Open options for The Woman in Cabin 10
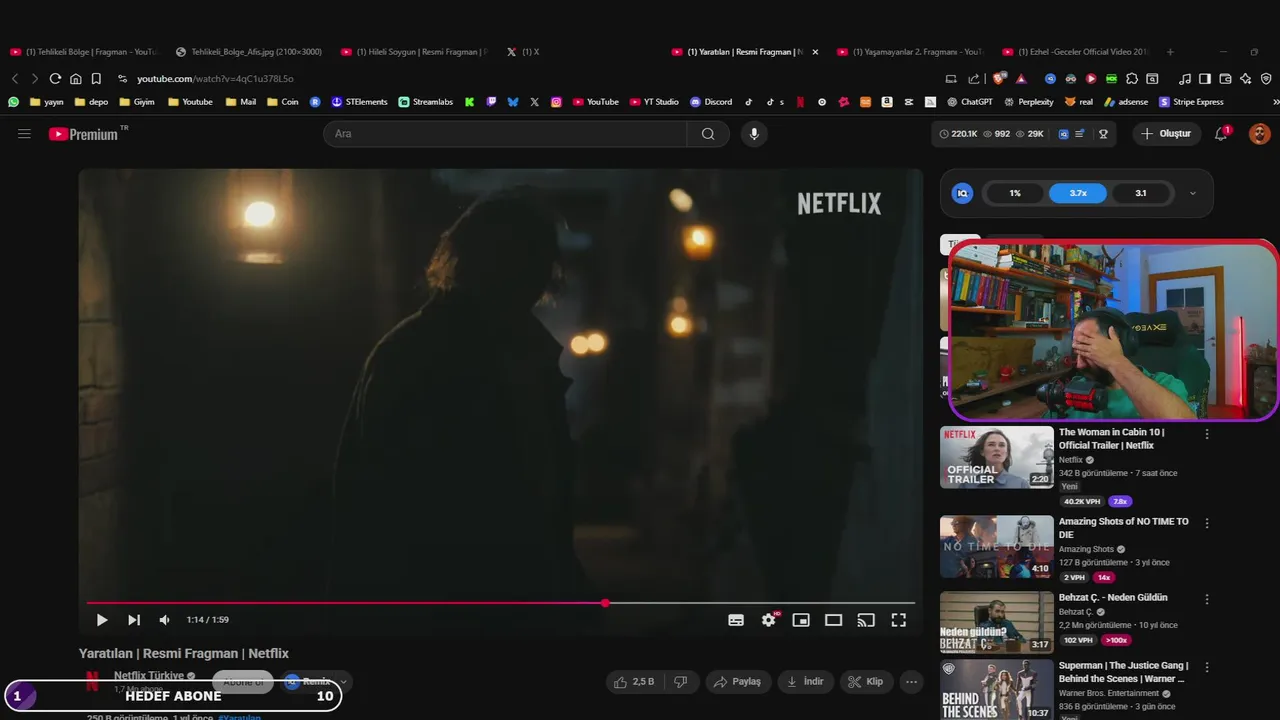 click(1207, 434)
